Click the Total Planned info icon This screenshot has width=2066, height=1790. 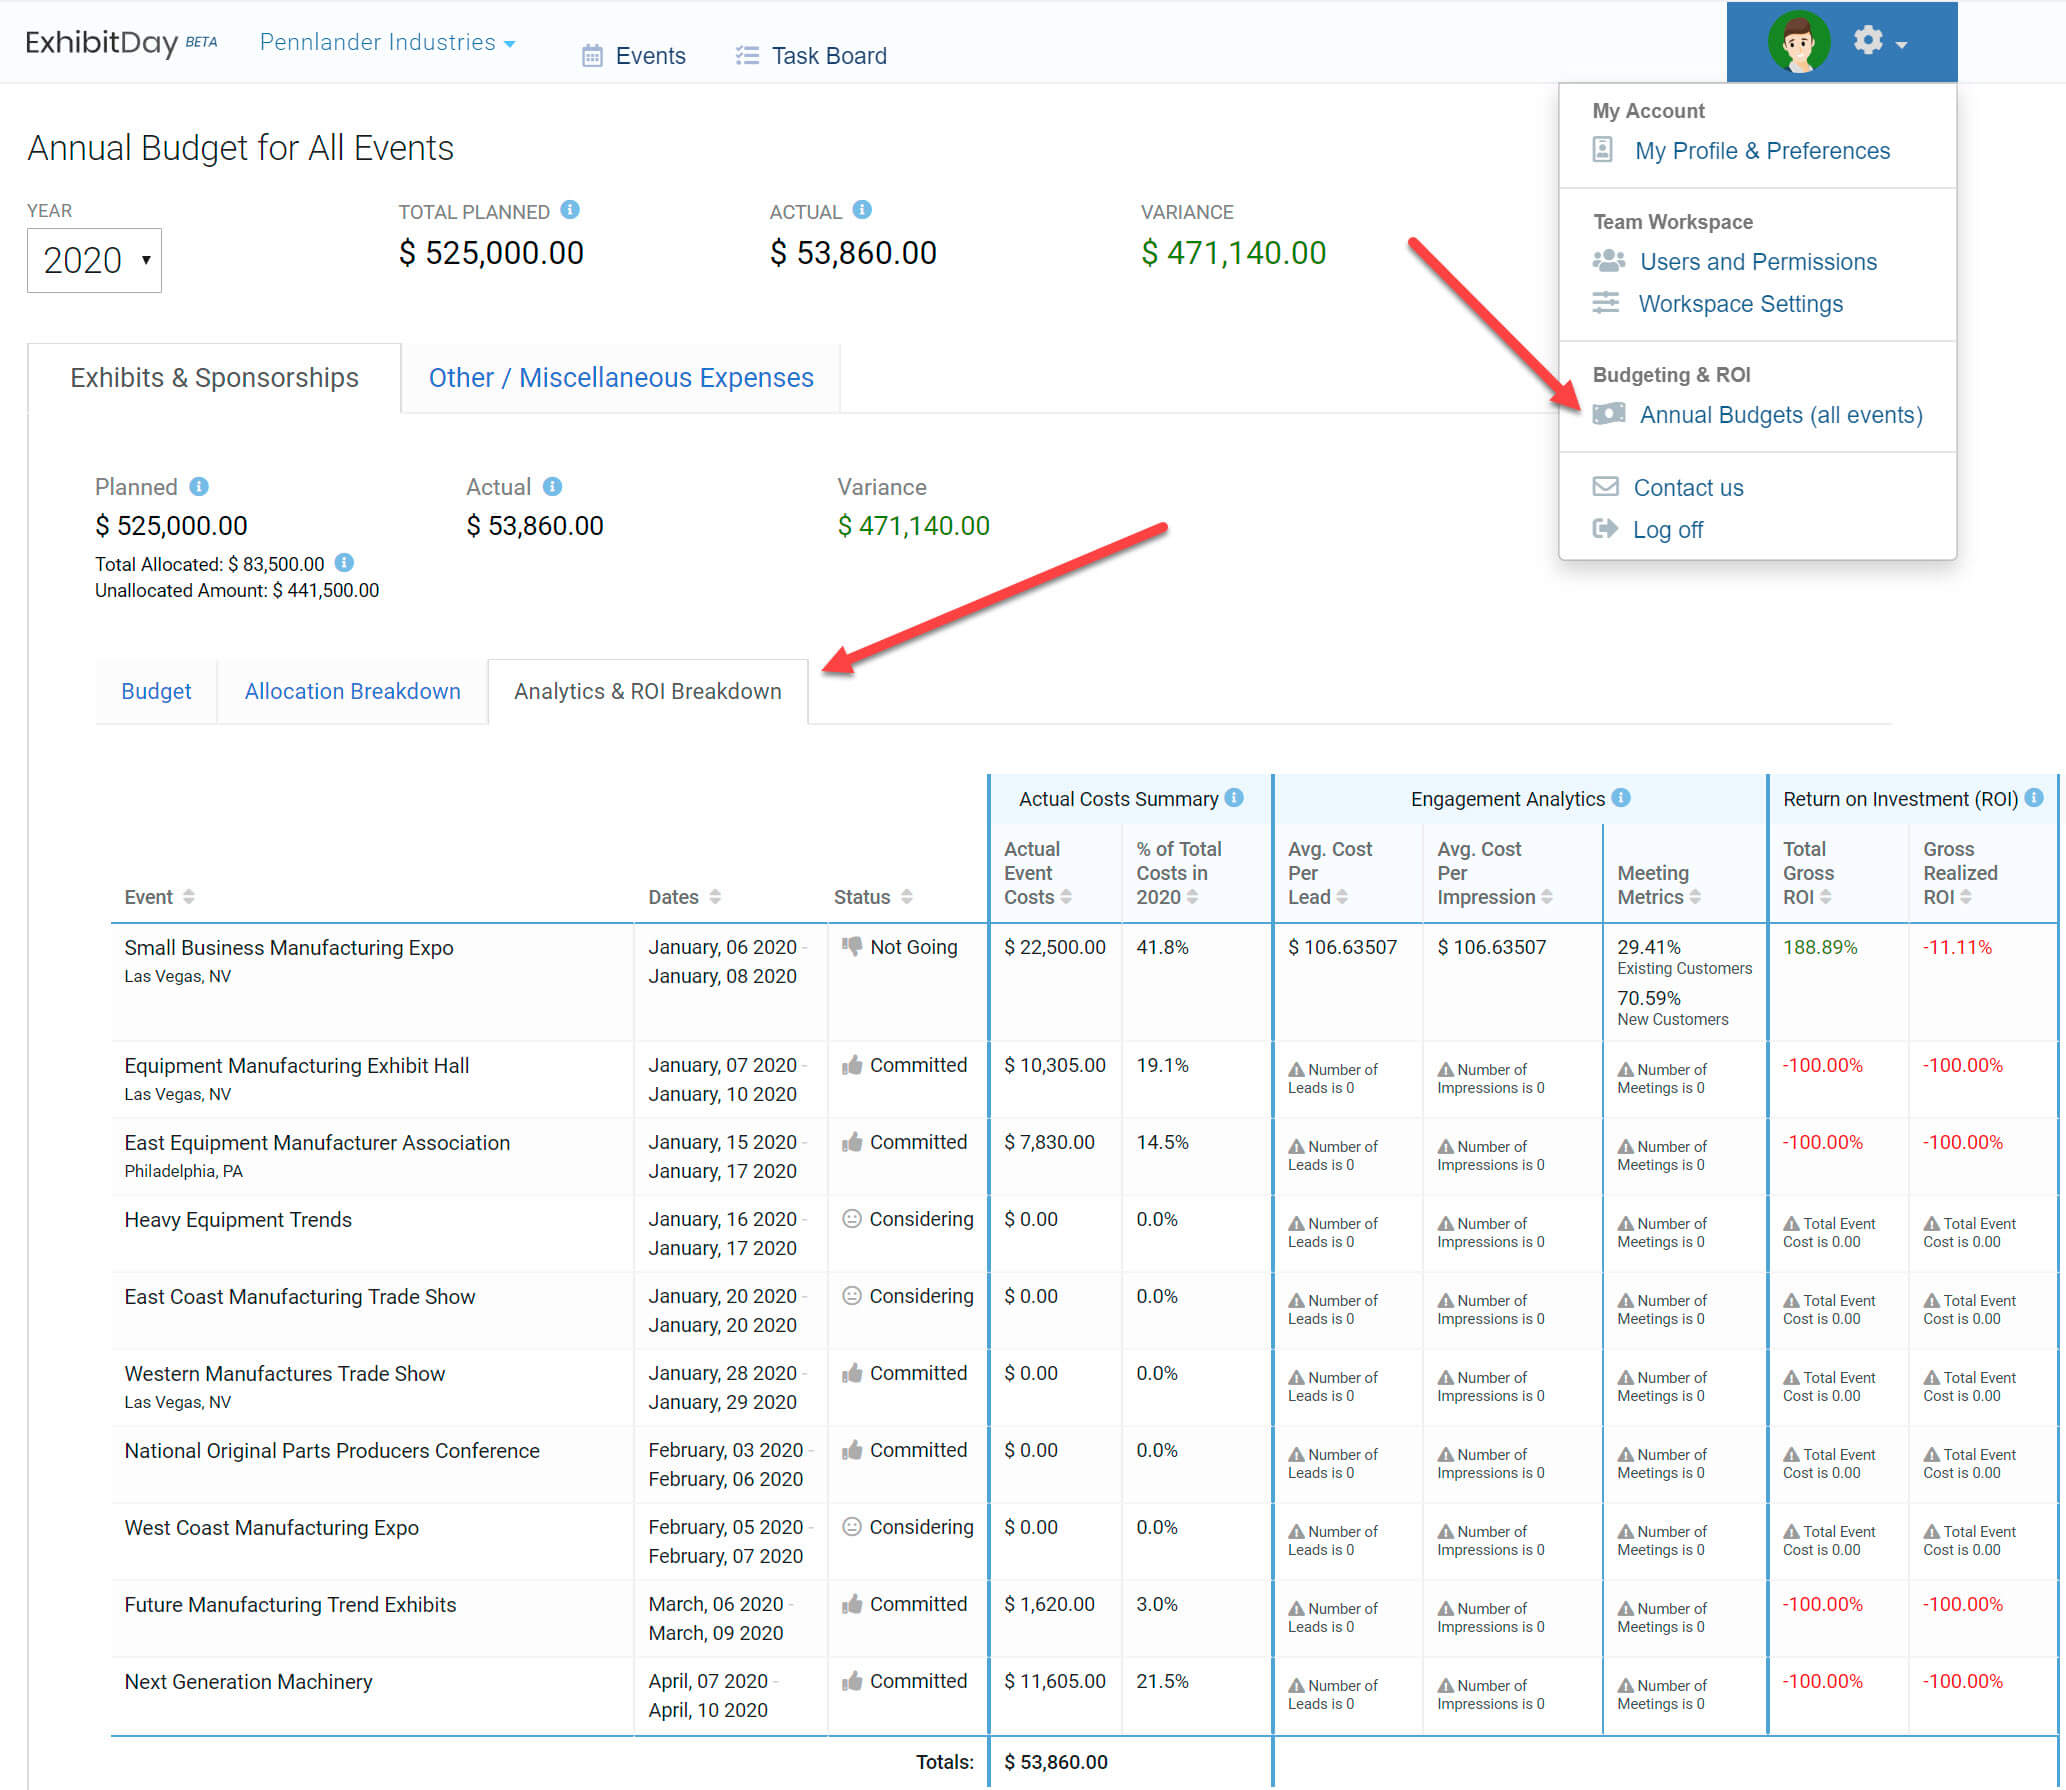coord(570,210)
